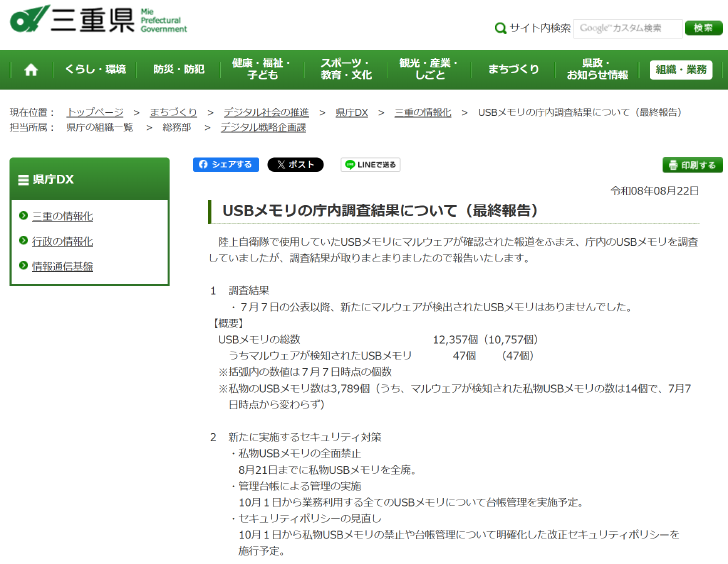Click the LINE logo icon
Screen dimensions: 728x564
click(350, 165)
